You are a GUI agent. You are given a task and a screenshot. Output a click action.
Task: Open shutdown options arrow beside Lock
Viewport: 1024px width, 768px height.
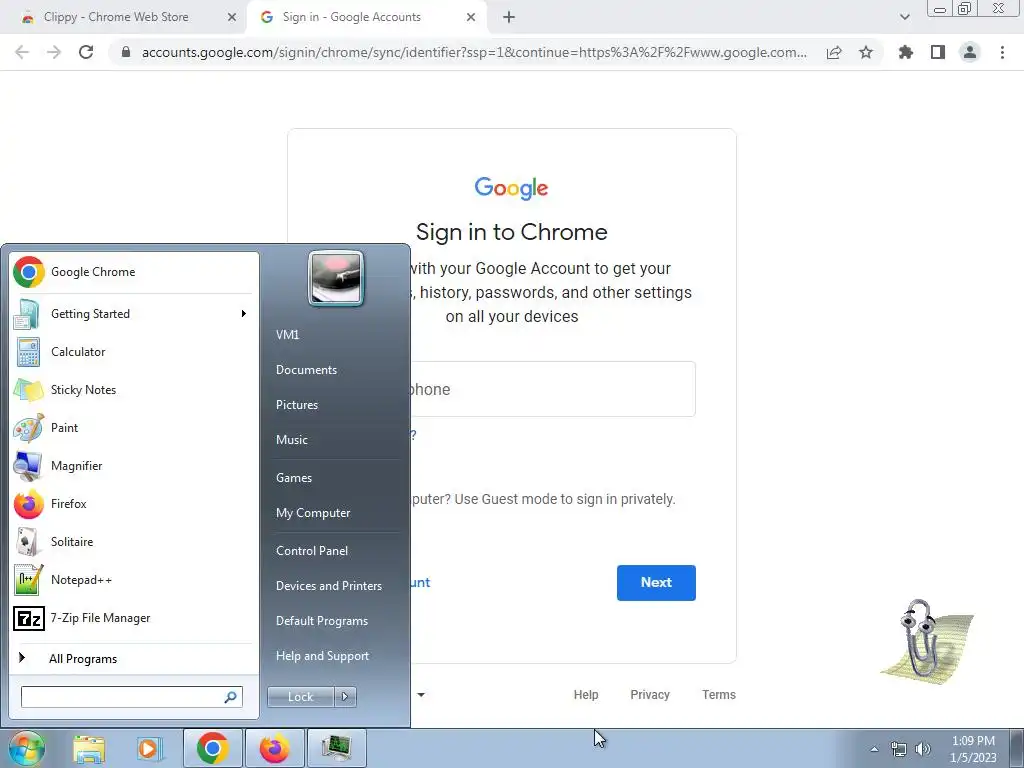(345, 697)
